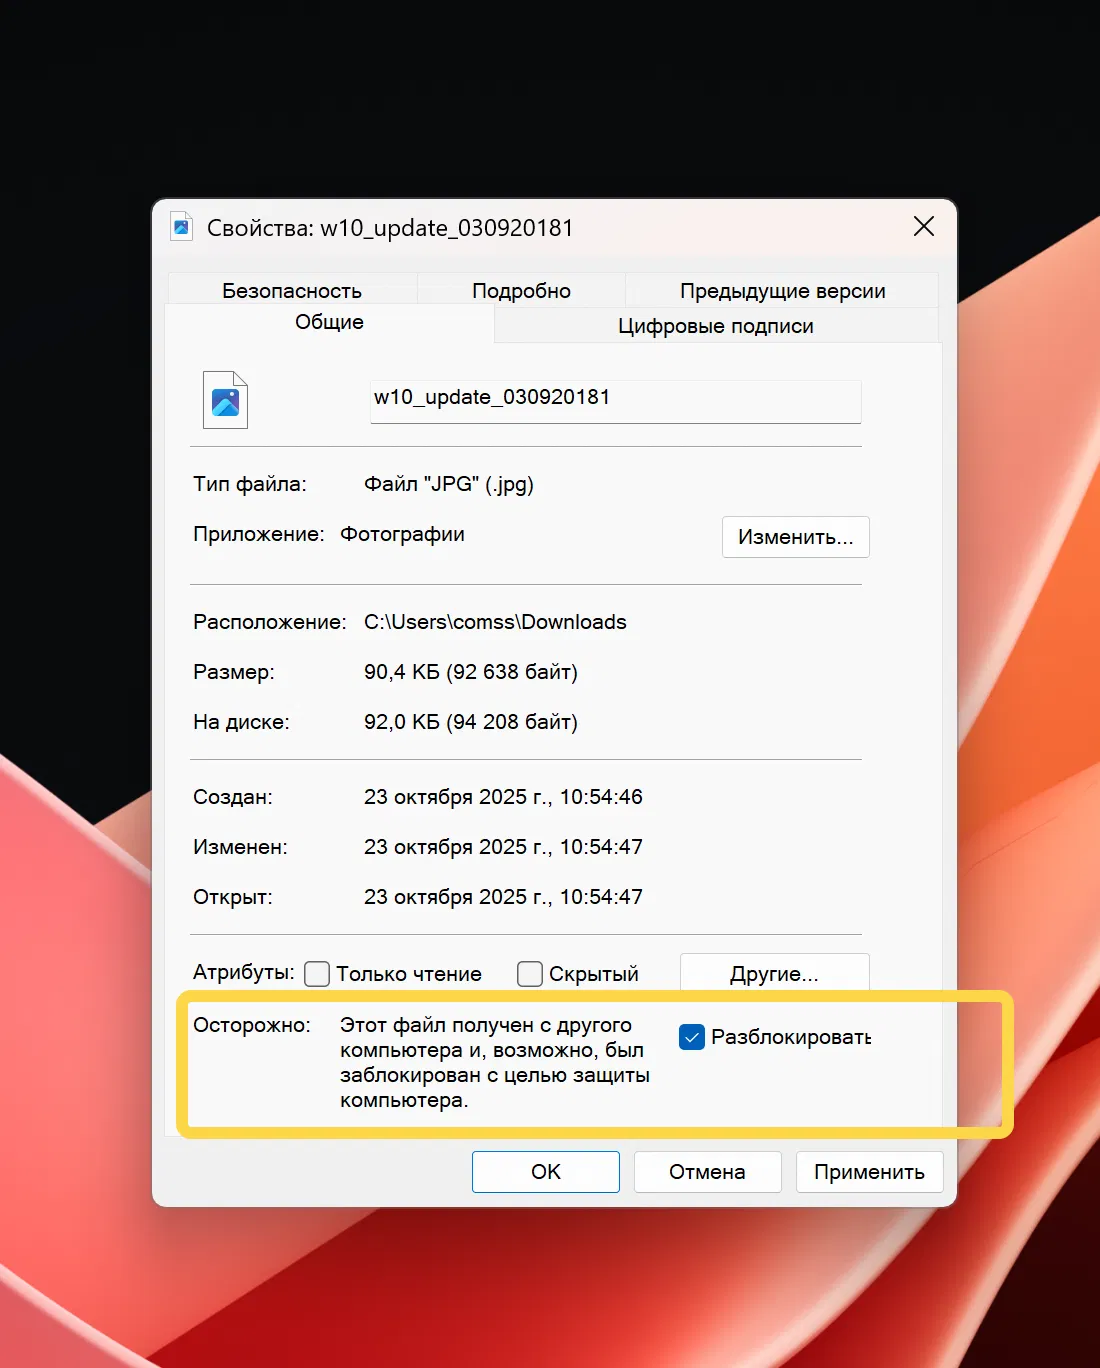Image resolution: width=1100 pixels, height=1368 pixels.
Task: Click the Осторожно warning description text
Action: pyautogui.click(x=495, y=1063)
